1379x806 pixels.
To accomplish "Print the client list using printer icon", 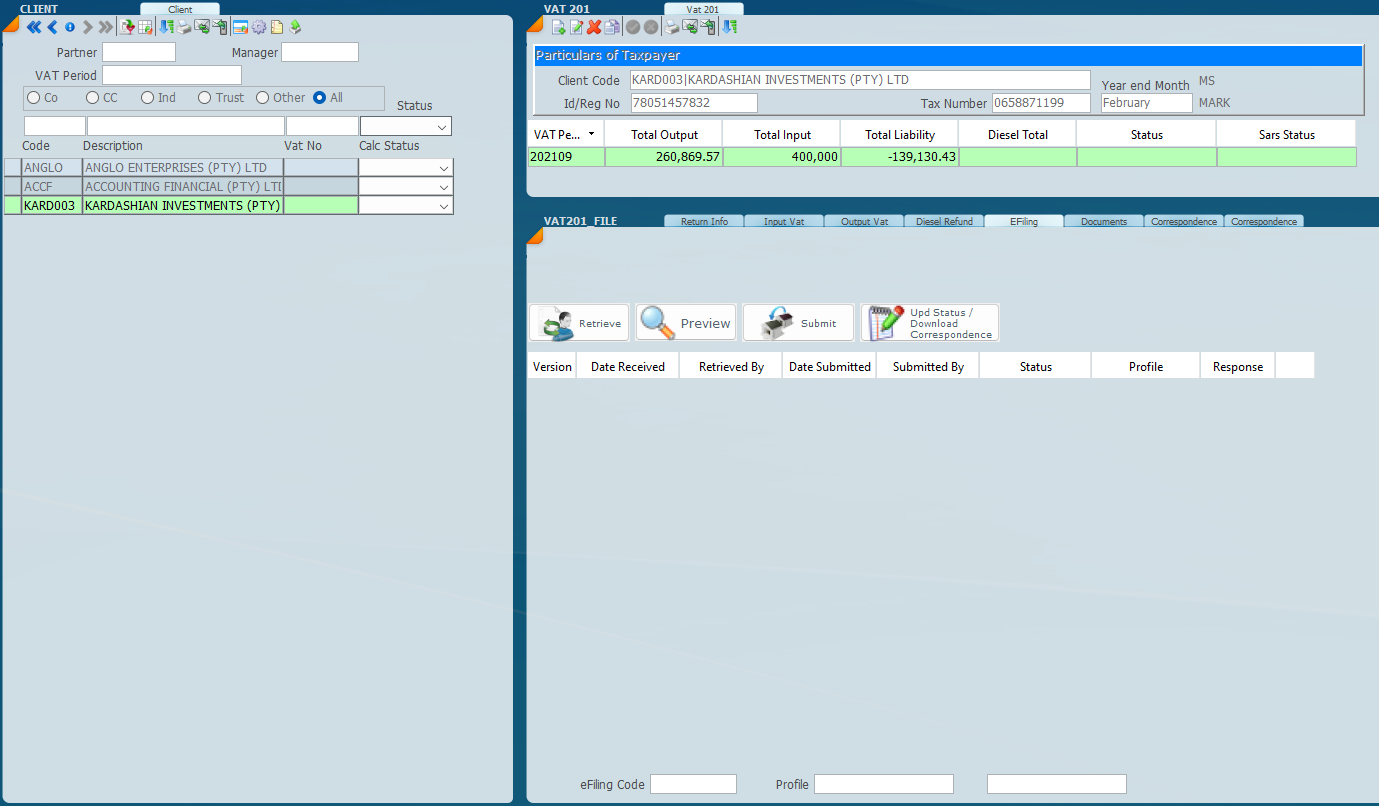I will click(184, 27).
